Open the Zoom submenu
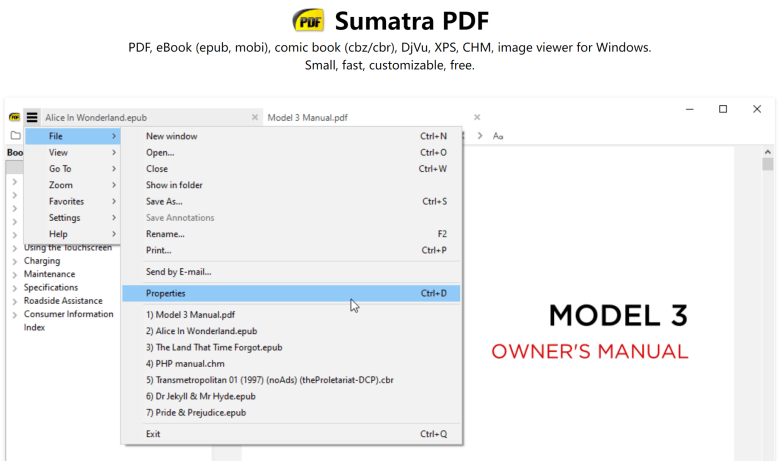 [x=73, y=185]
